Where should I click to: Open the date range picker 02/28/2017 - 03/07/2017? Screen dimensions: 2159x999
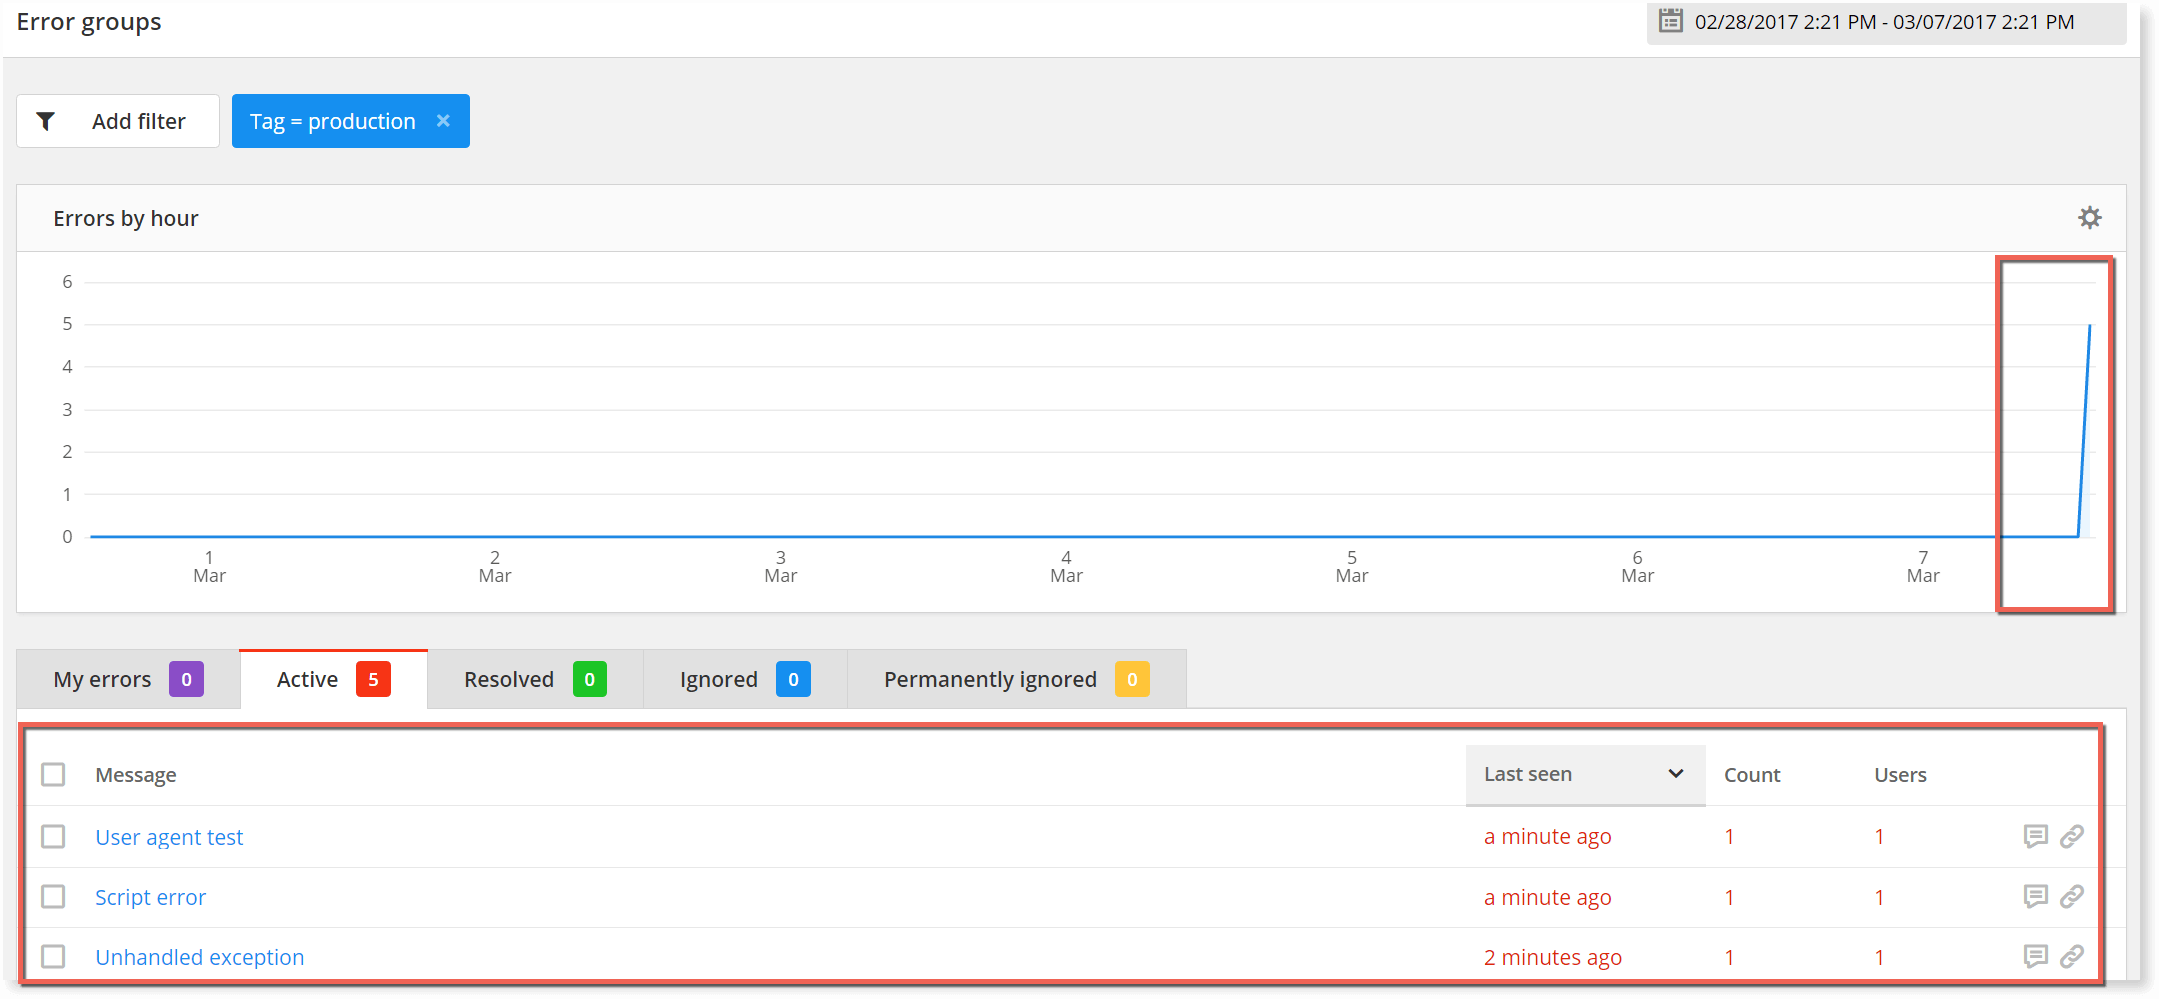[1886, 22]
